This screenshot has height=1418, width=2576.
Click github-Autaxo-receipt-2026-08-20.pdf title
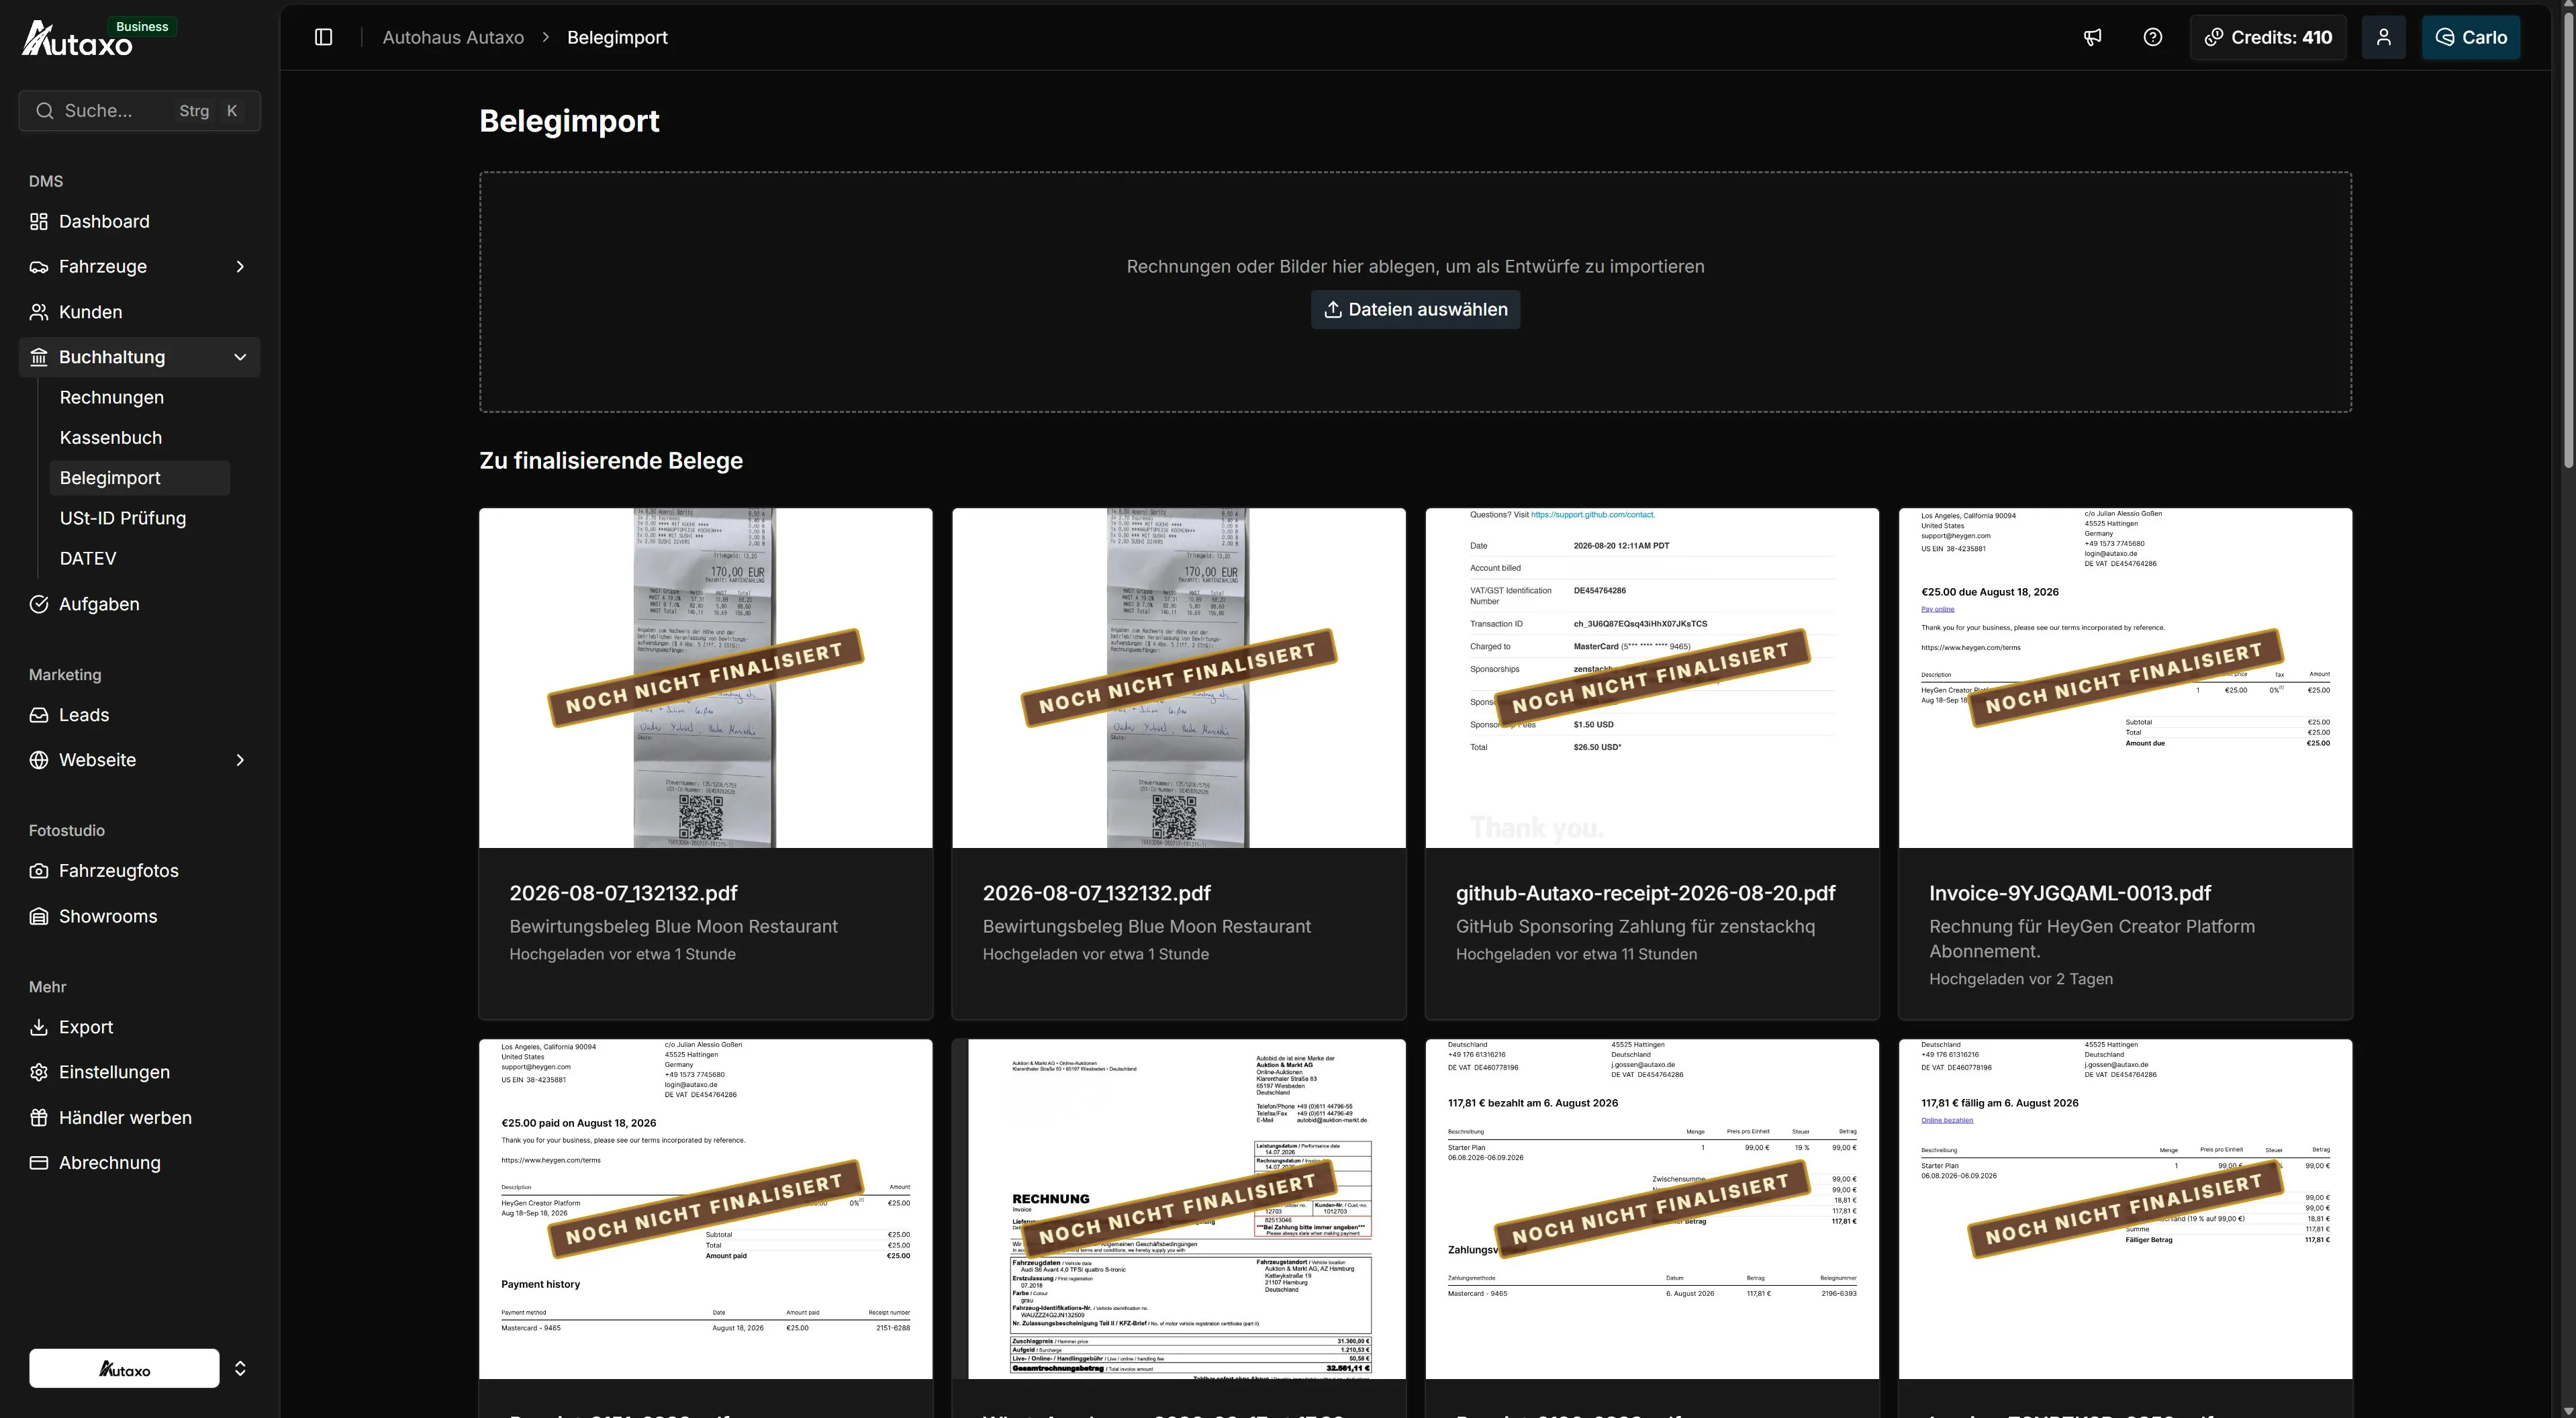[x=1645, y=893]
